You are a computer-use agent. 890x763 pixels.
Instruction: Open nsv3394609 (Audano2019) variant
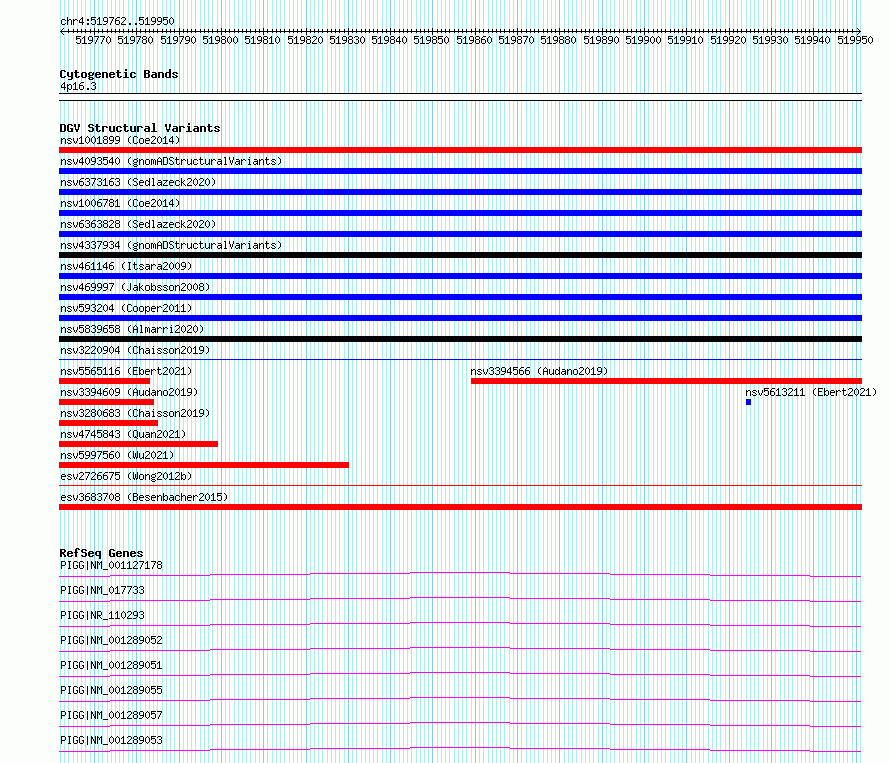pyautogui.click(x=129, y=392)
